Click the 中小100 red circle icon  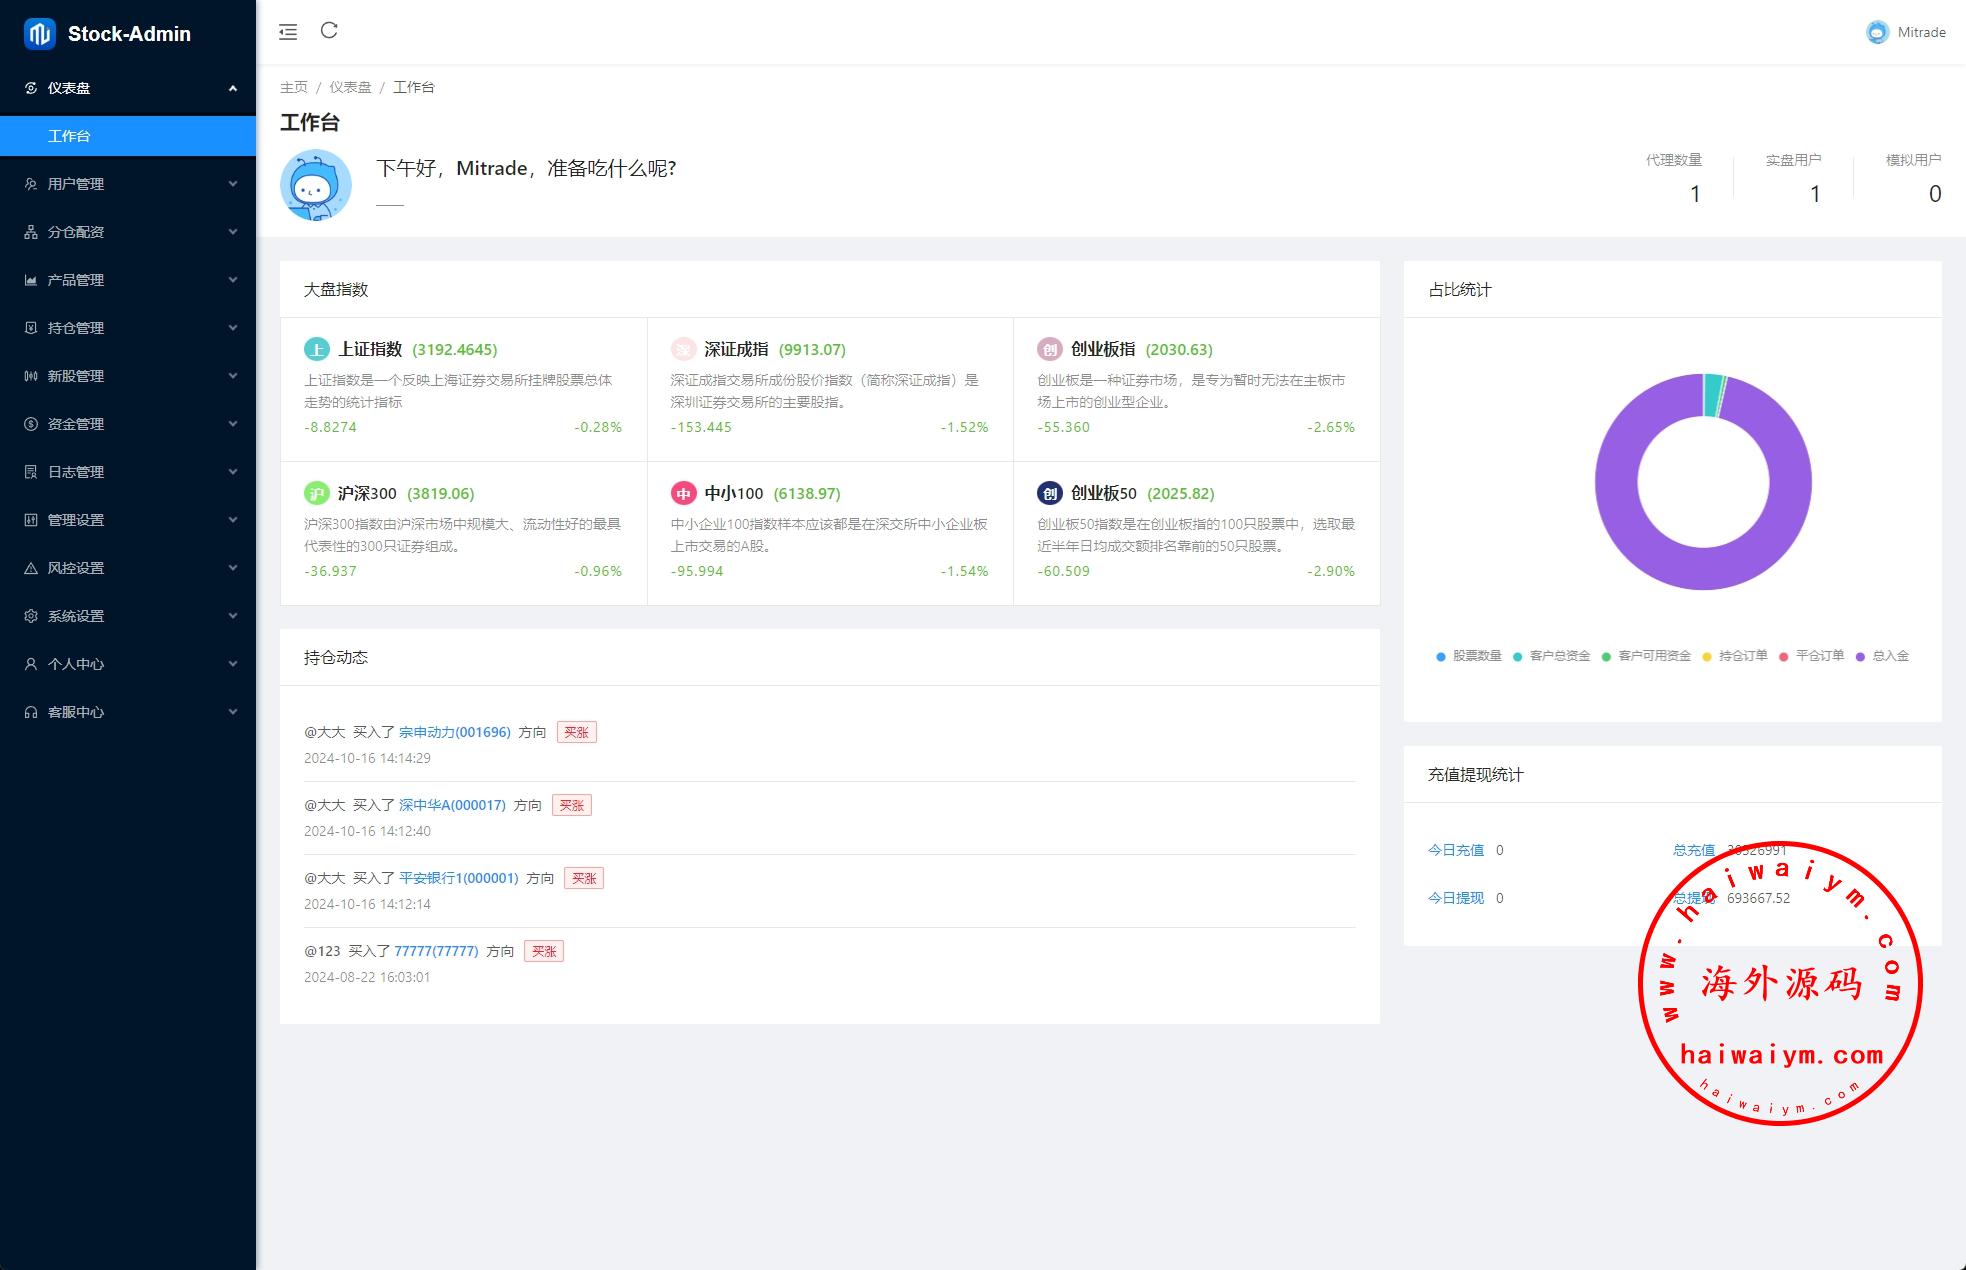point(683,493)
